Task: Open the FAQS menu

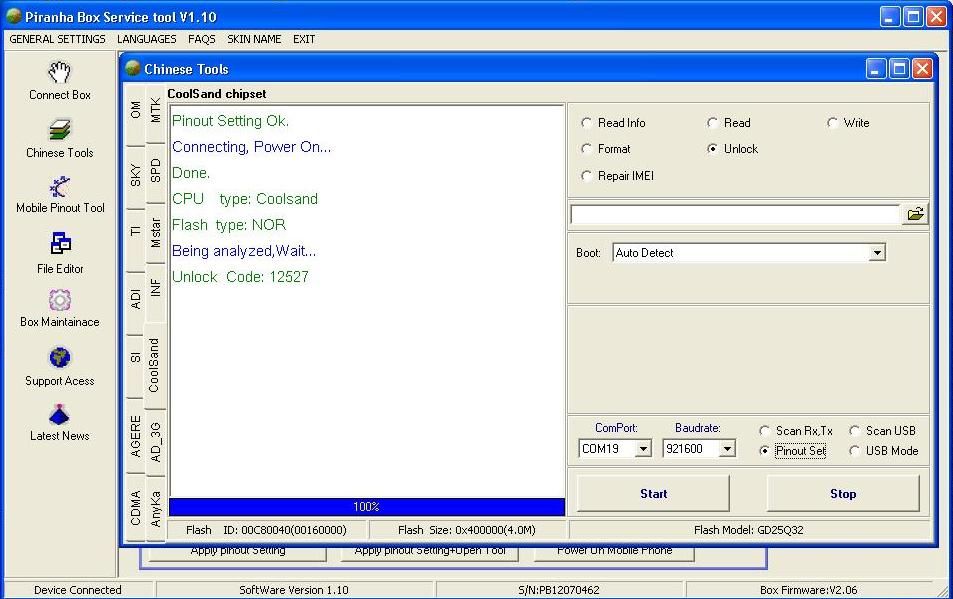Action: 202,39
